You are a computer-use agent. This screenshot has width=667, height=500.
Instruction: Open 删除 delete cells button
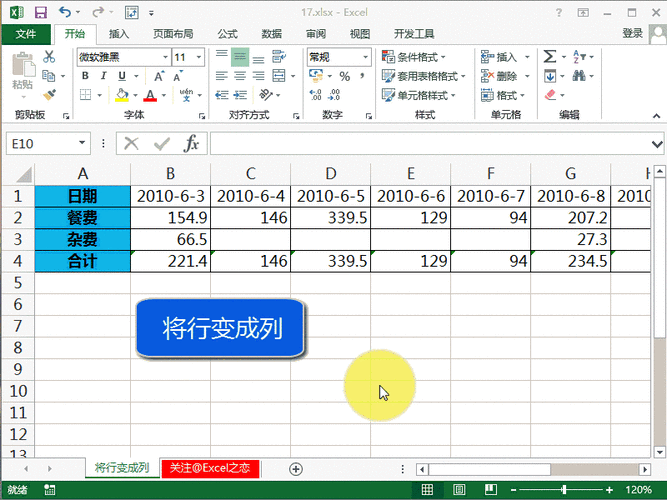[505, 76]
